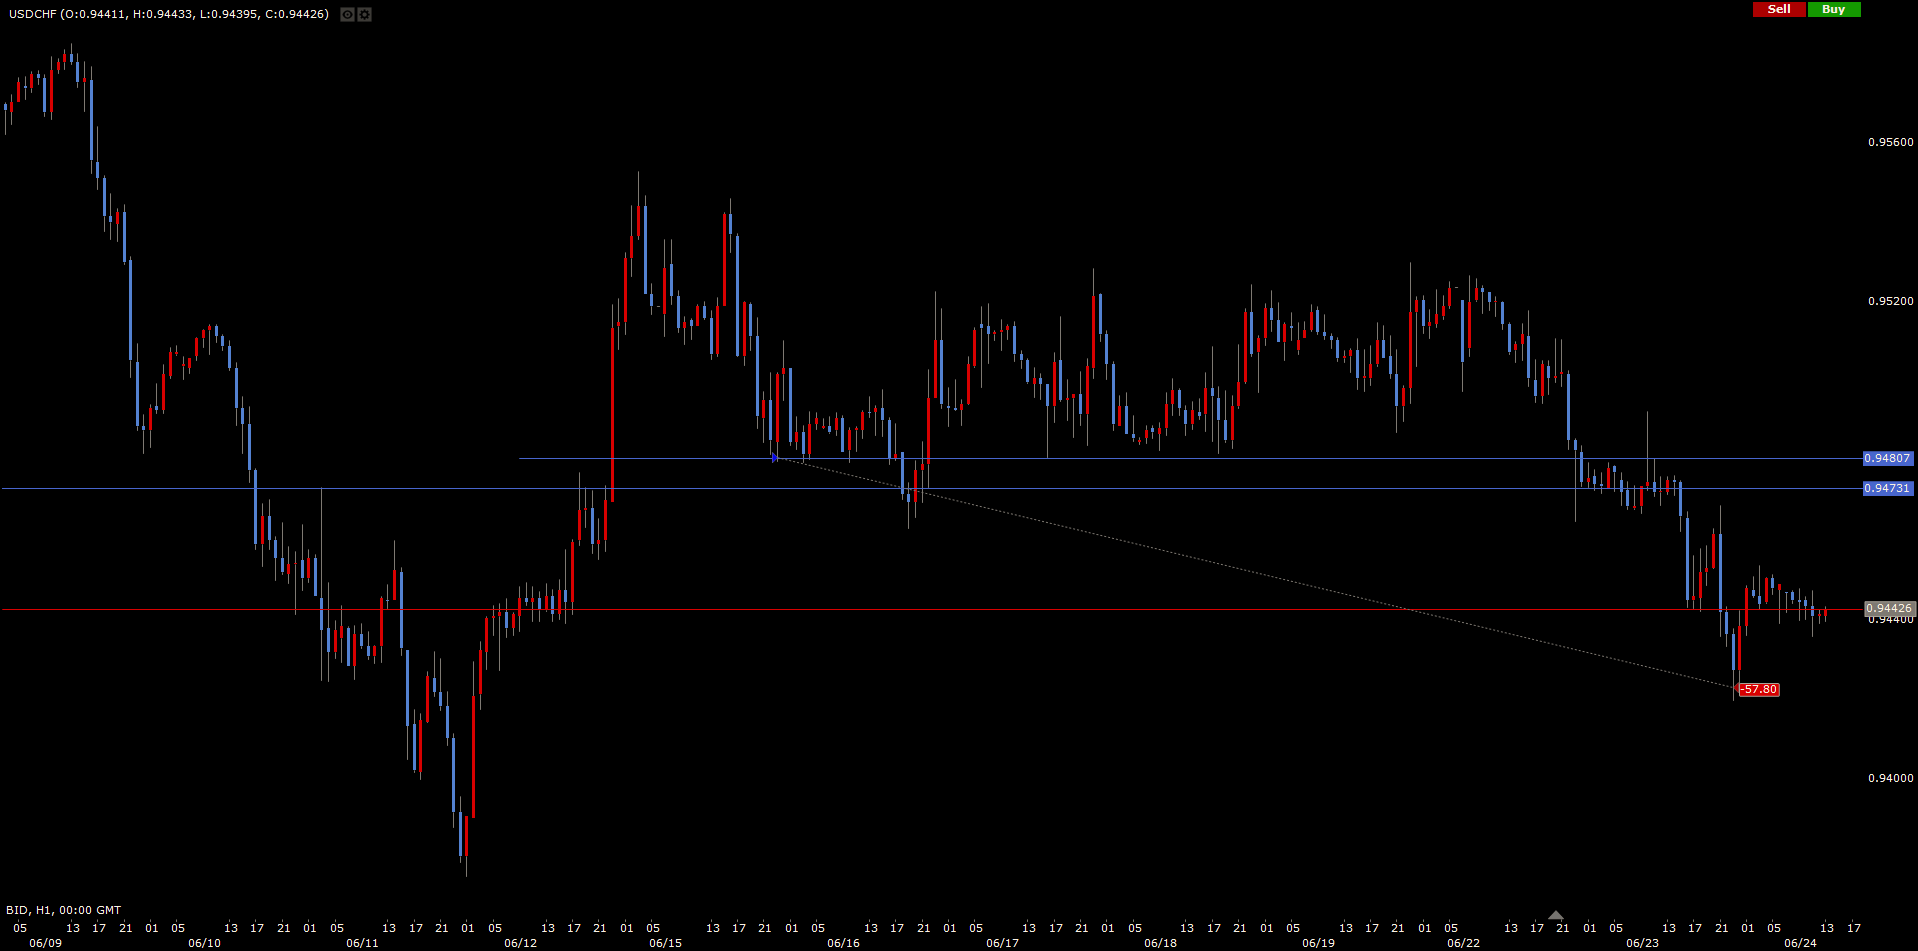Click the BID, H1, 00:00 GMT label

[x=63, y=910]
